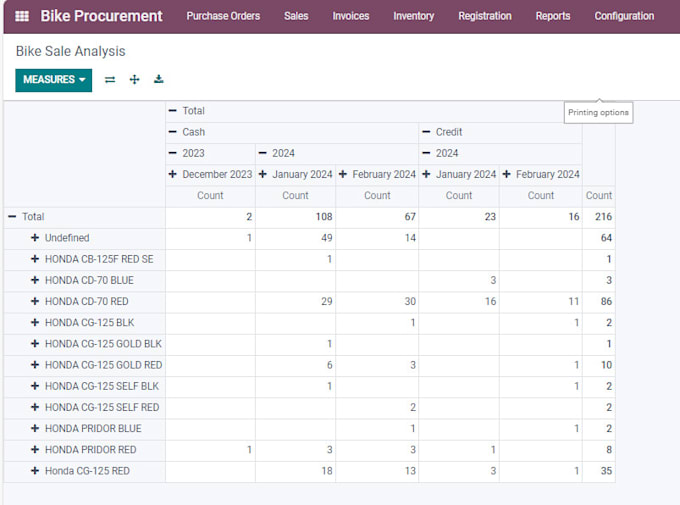This screenshot has width=680, height=505.
Task: Click the HONDA PRIDOR RED total 8
Action: click(x=609, y=450)
